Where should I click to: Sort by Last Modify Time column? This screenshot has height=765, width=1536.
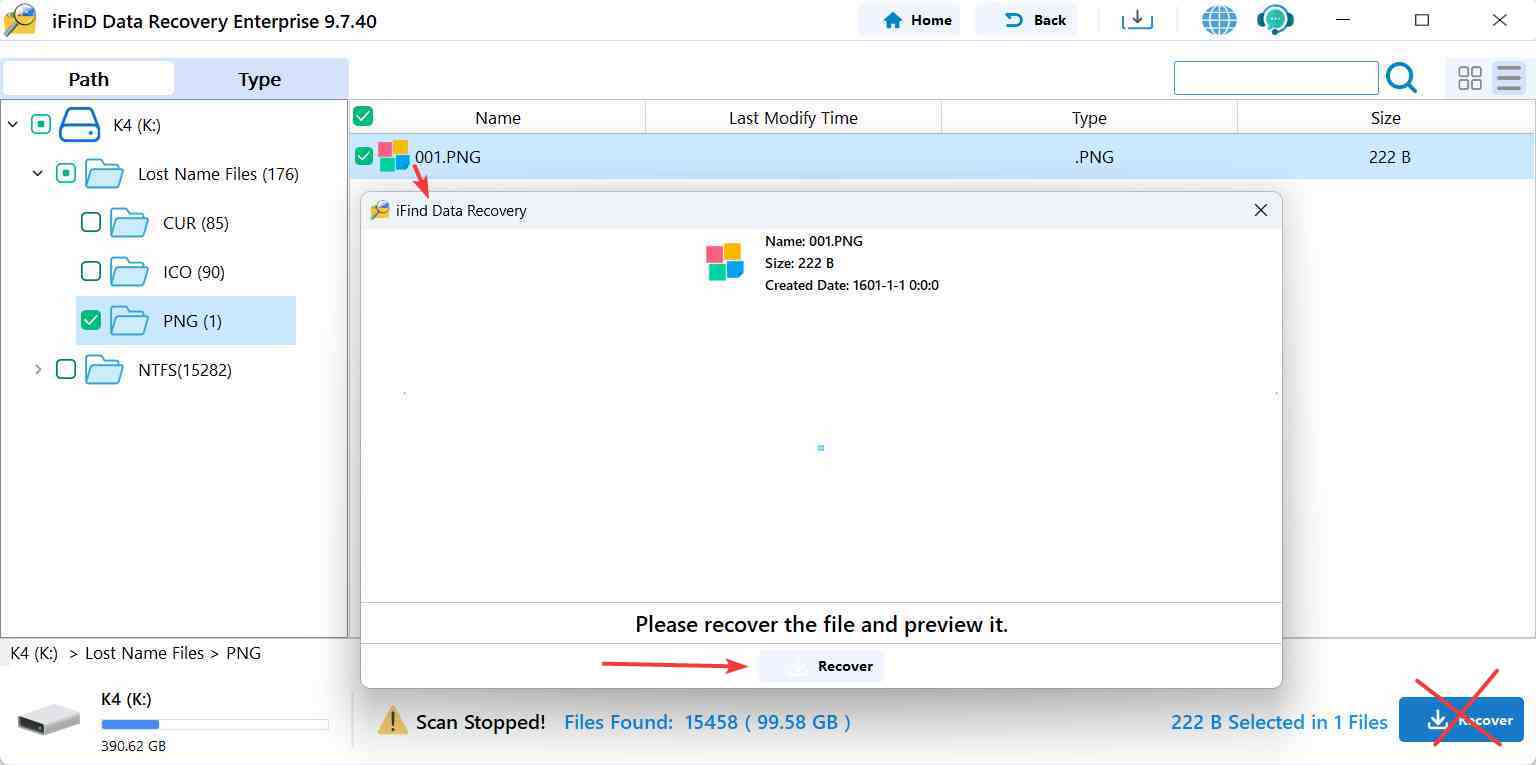[x=793, y=118]
